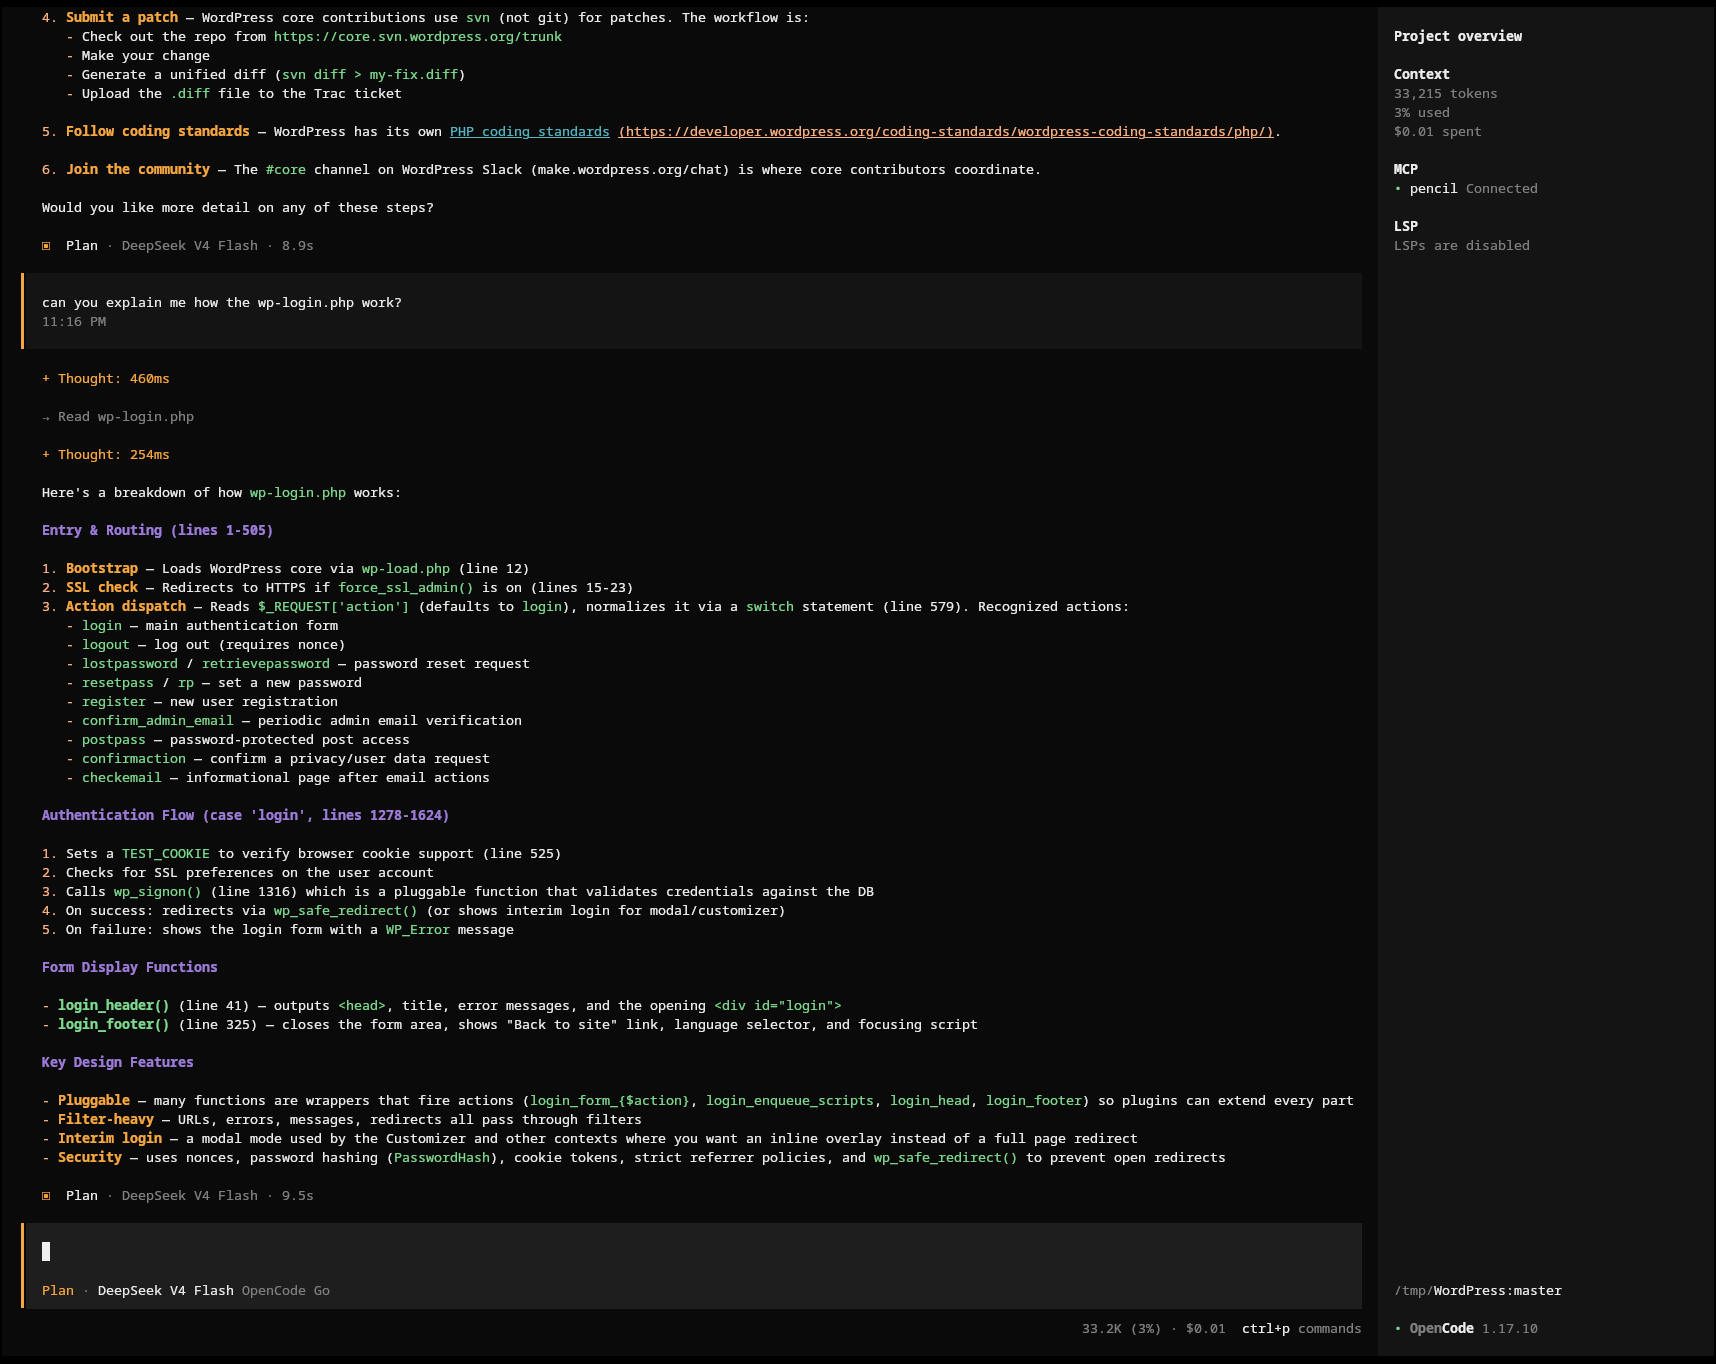Click '3% used' in sidebar

pyautogui.click(x=1422, y=113)
